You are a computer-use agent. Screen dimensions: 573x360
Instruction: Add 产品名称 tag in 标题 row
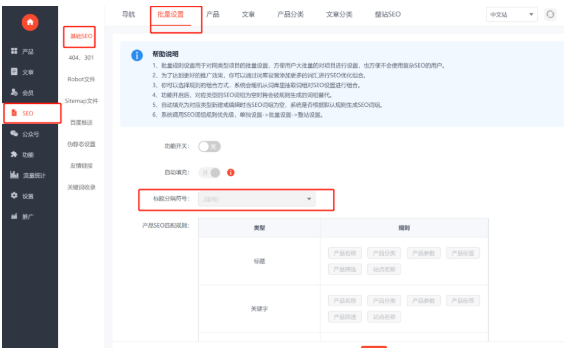pyautogui.click(x=345, y=253)
